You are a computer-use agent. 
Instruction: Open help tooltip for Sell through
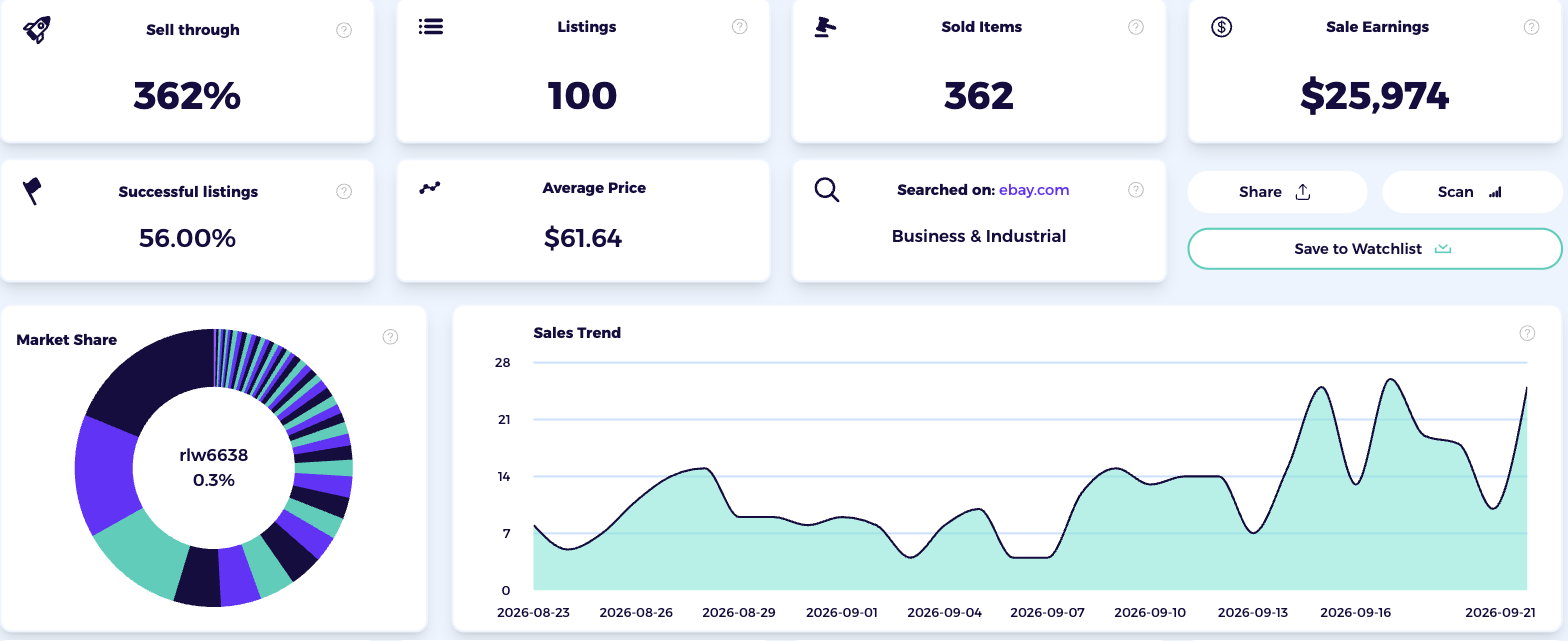(344, 30)
